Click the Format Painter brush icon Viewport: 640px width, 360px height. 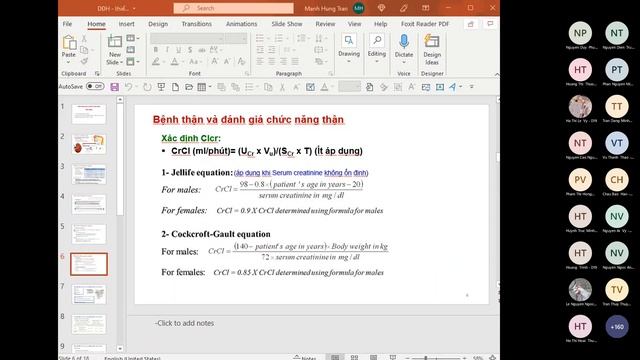(x=84, y=61)
